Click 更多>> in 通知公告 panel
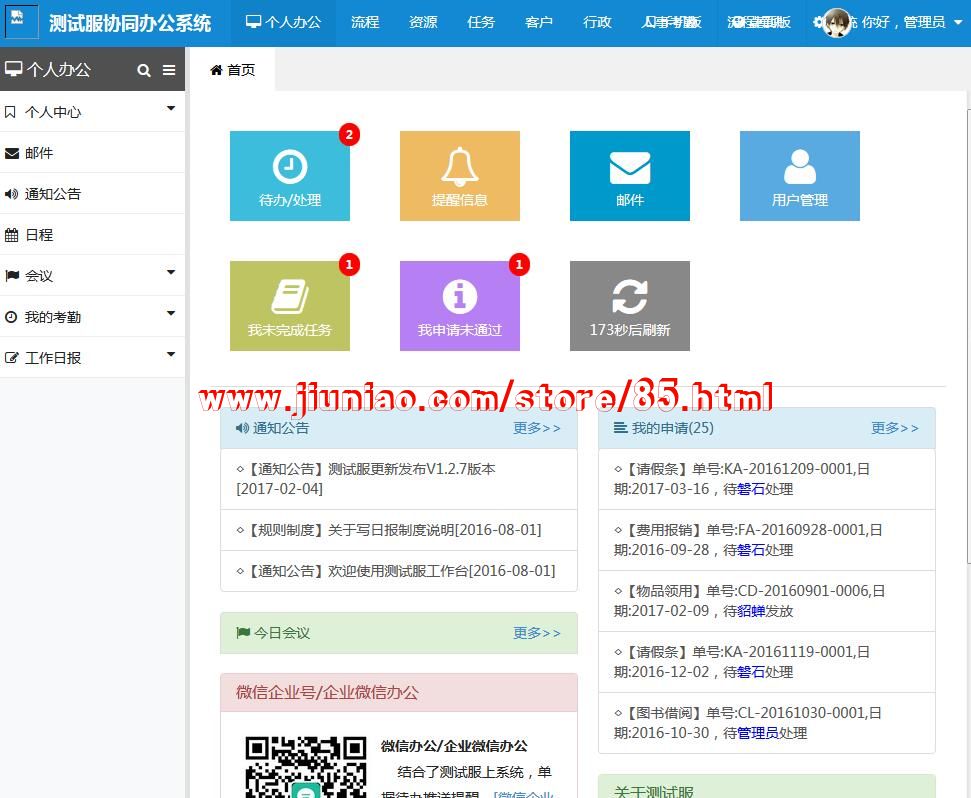The width and height of the screenshot is (971, 798). coord(537,428)
